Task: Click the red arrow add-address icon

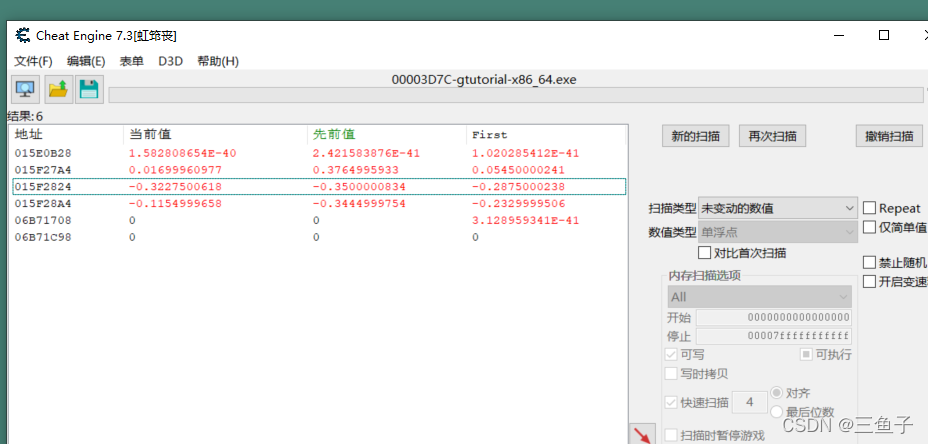Action: coord(642,435)
